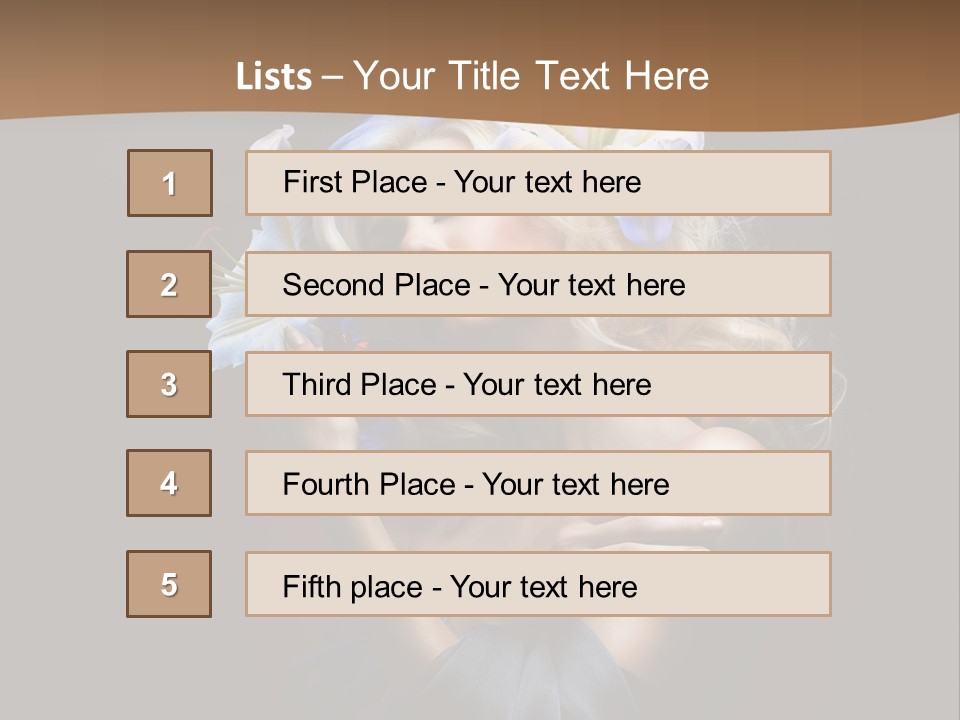Click the Fourth Place text box
Viewport: 960px width, 720px height.
tap(538, 484)
